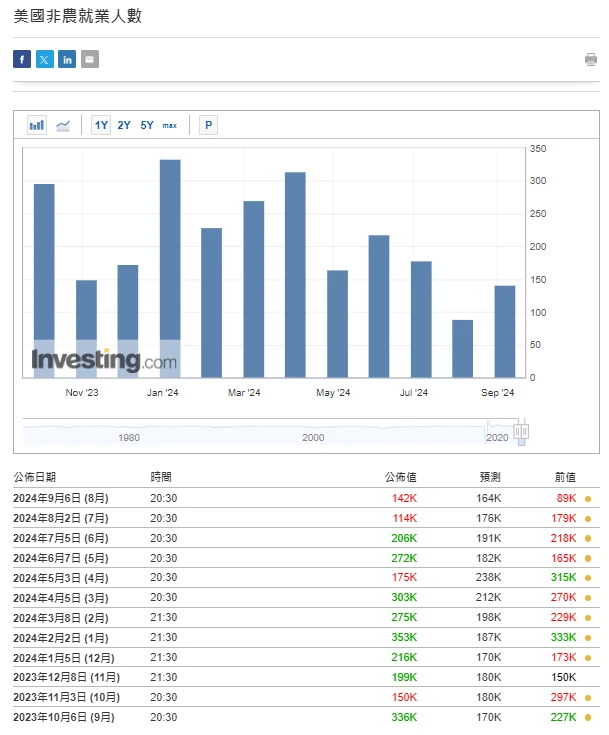
Task: Click yellow dot in 2023年10月6日 row
Action: 588,717
